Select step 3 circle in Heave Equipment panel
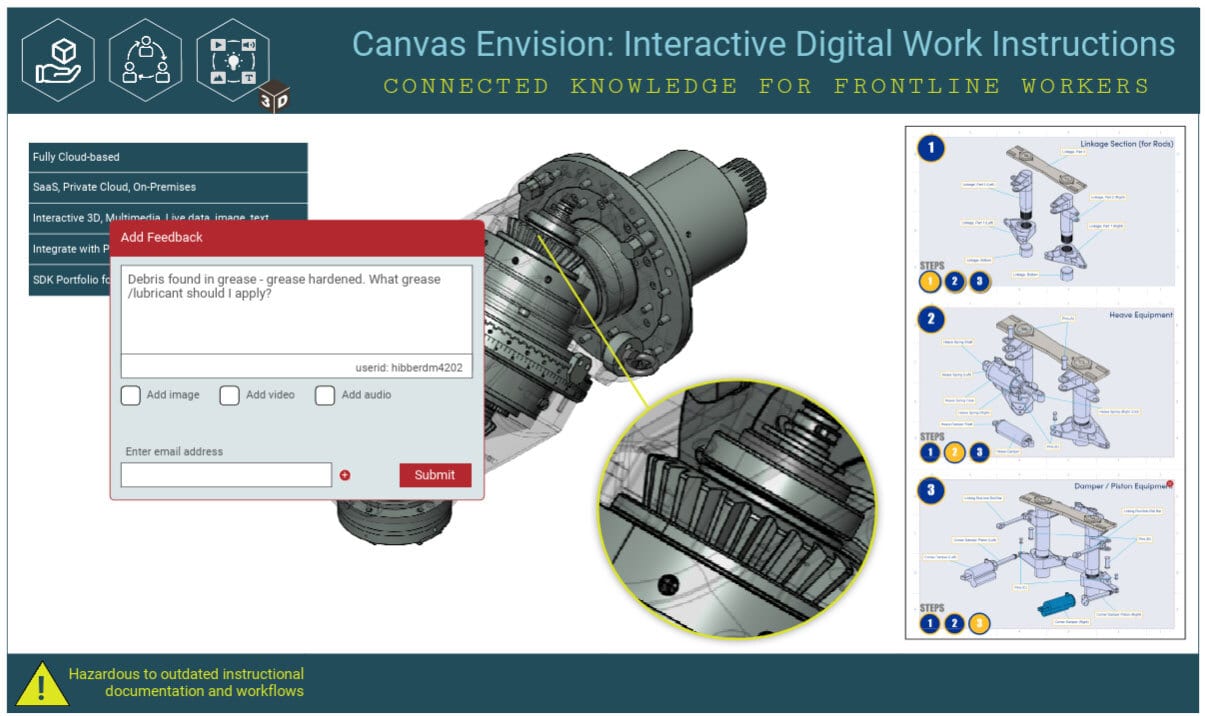 (x=980, y=452)
